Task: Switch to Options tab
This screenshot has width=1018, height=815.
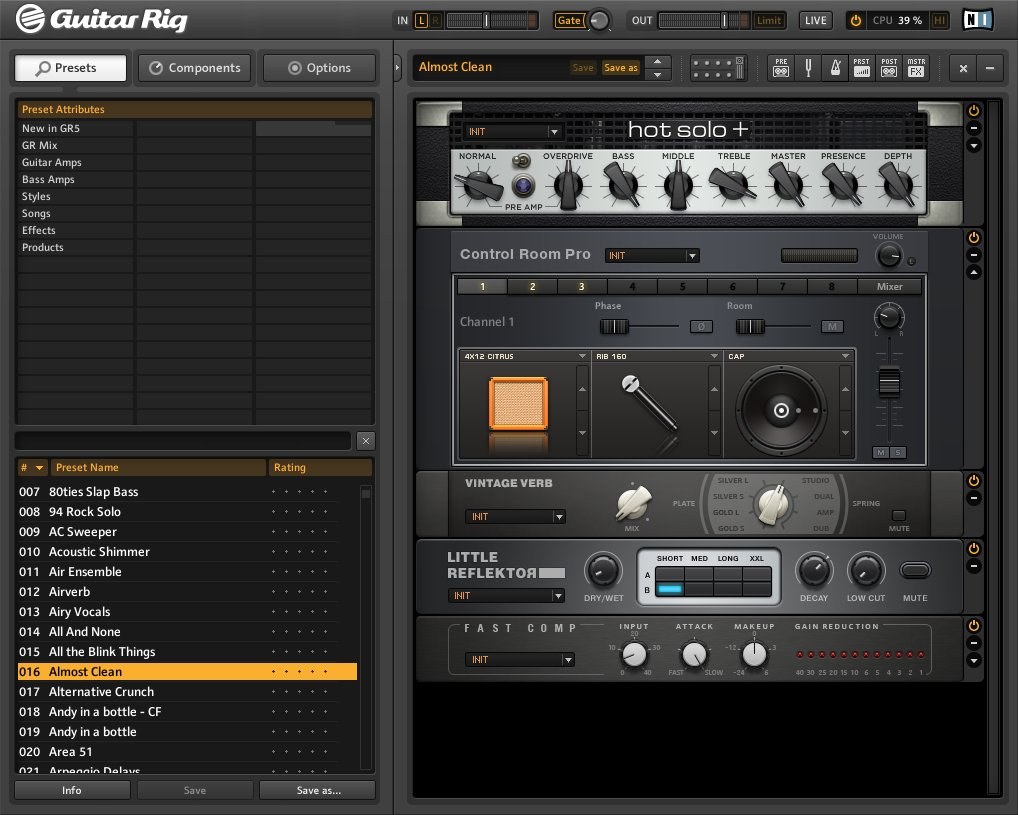Action: (319, 68)
